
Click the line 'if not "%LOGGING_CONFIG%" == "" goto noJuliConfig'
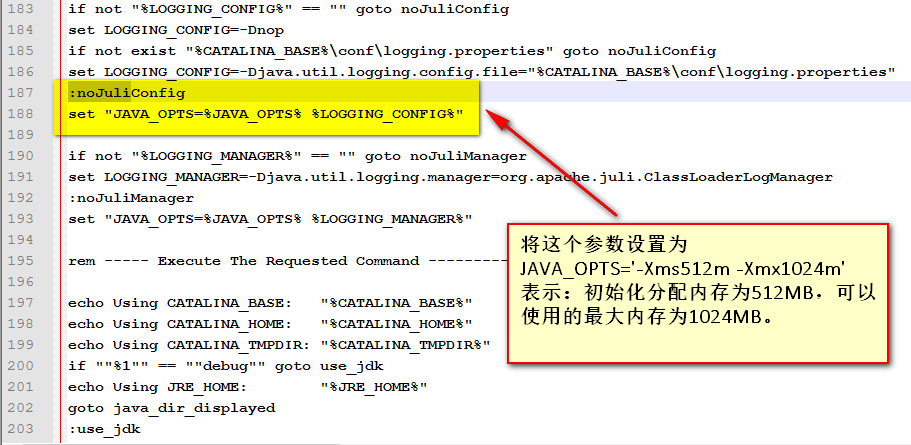coord(289,9)
